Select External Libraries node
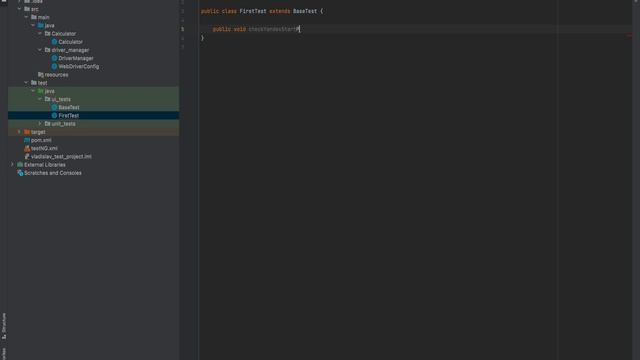Image resolution: width=640 pixels, height=360 pixels. [x=45, y=164]
